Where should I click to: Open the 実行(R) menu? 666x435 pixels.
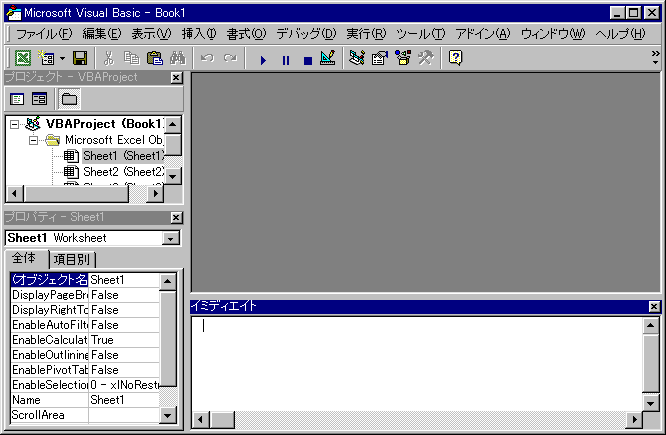click(x=366, y=34)
